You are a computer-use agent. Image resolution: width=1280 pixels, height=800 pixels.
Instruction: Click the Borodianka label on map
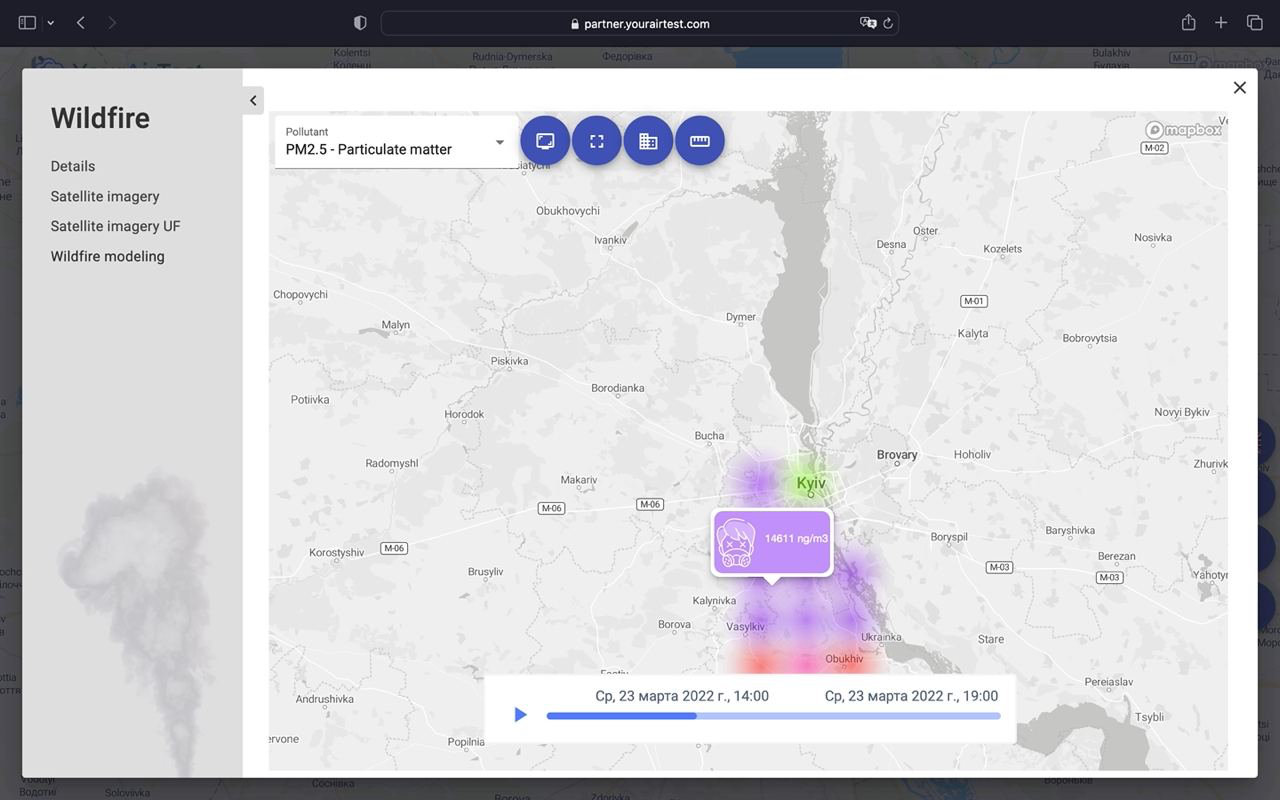tap(618, 388)
